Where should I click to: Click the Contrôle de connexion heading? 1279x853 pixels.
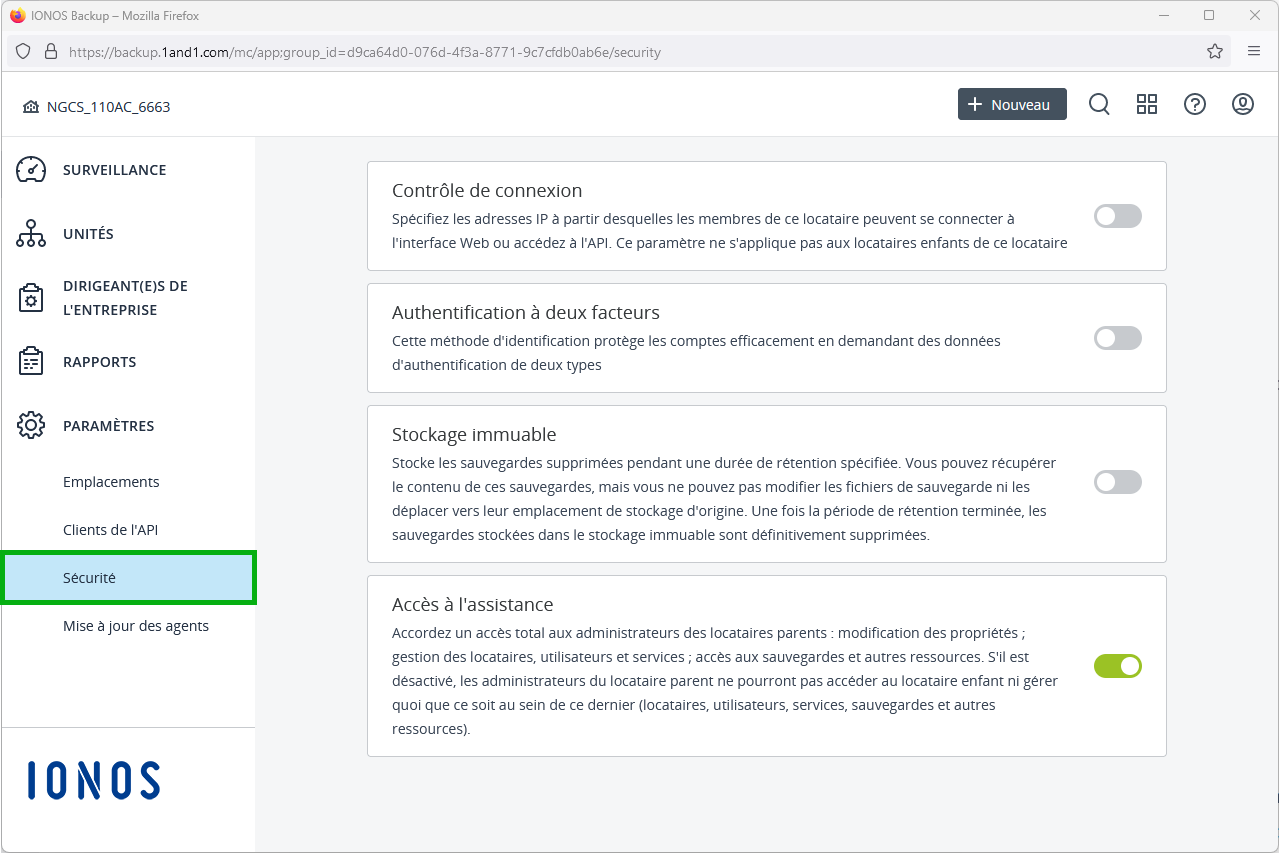click(x=487, y=191)
